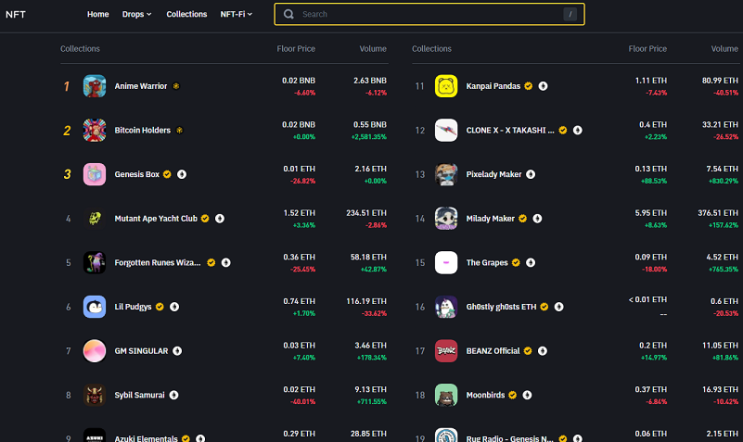This screenshot has width=743, height=442.
Task: Click the verified badge next to Lil Pudgys
Action: (x=160, y=307)
